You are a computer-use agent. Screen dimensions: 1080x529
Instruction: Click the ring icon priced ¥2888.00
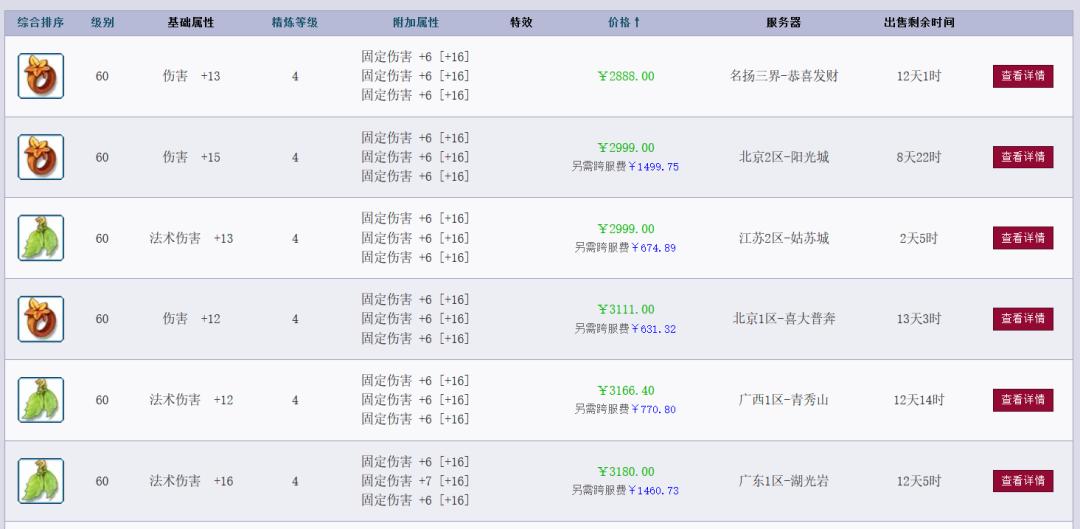point(41,76)
